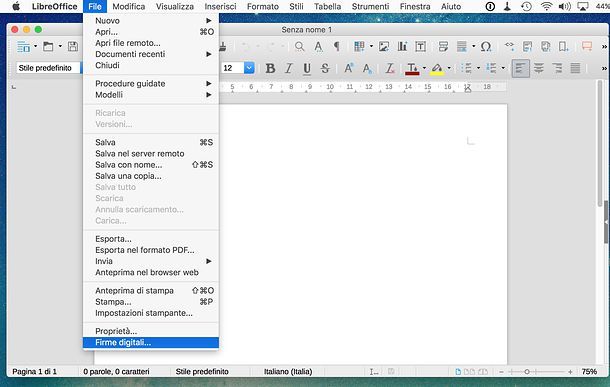This screenshot has width=610, height=387.
Task: Click the paragraph style box Stile predefinito
Action: pyautogui.click(x=49, y=68)
